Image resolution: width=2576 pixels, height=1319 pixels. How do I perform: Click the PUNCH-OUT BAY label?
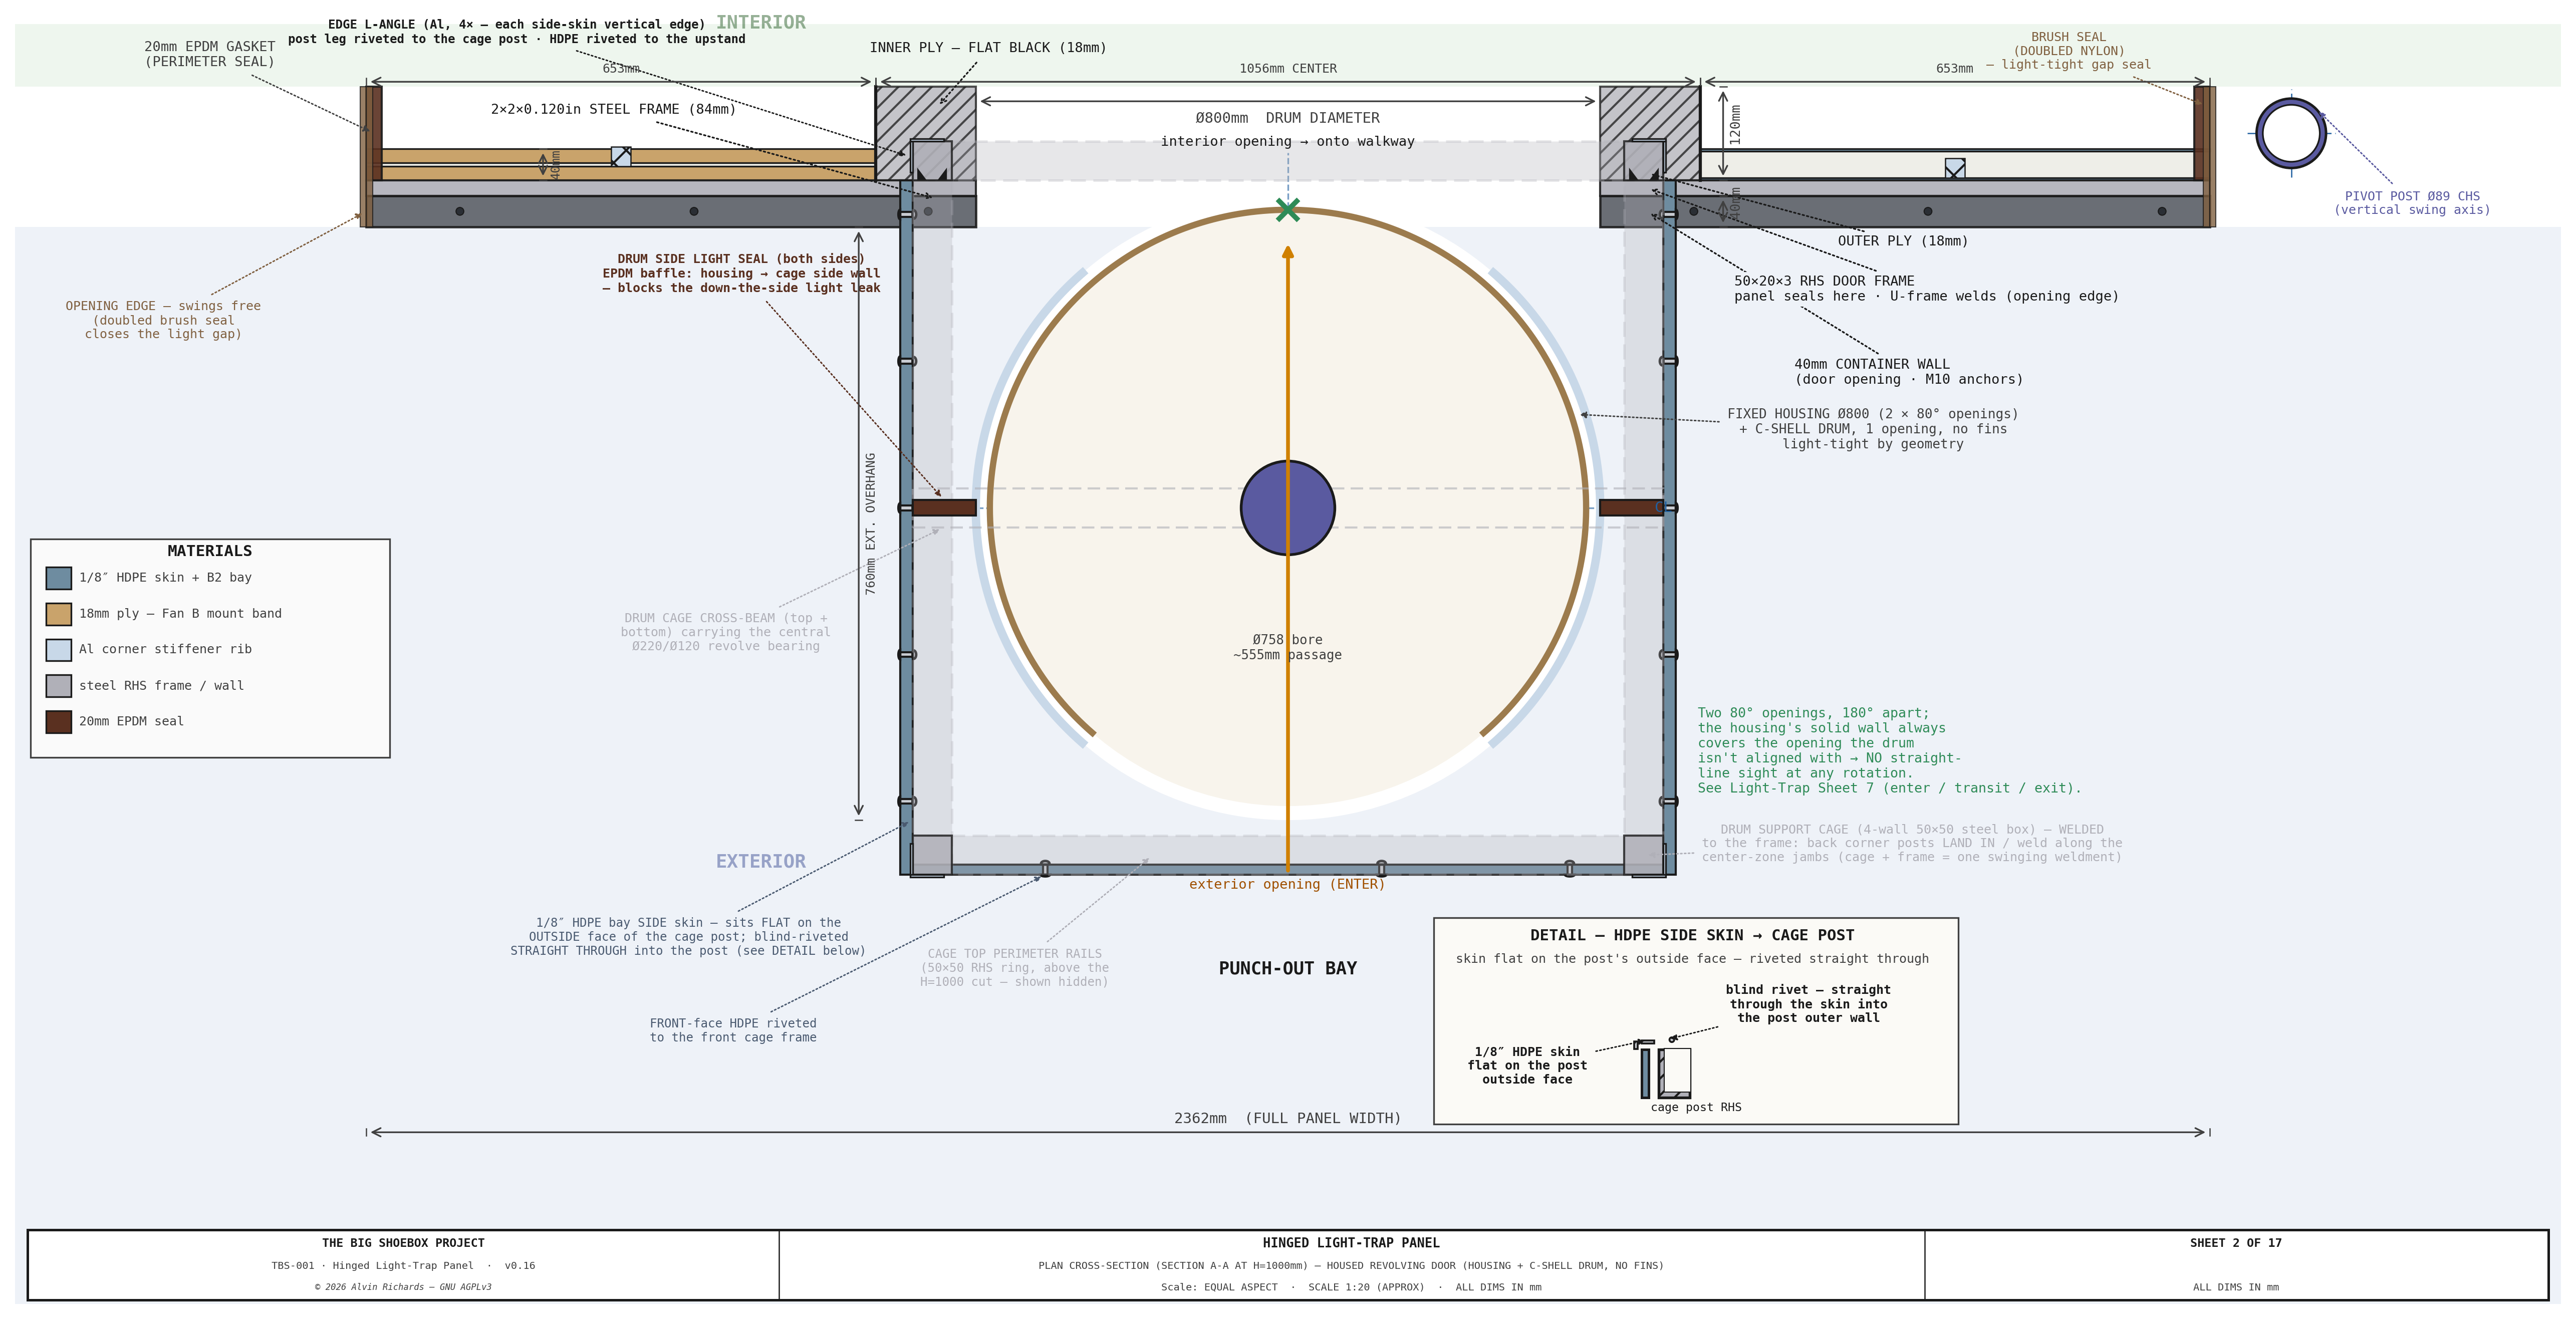point(1288,968)
